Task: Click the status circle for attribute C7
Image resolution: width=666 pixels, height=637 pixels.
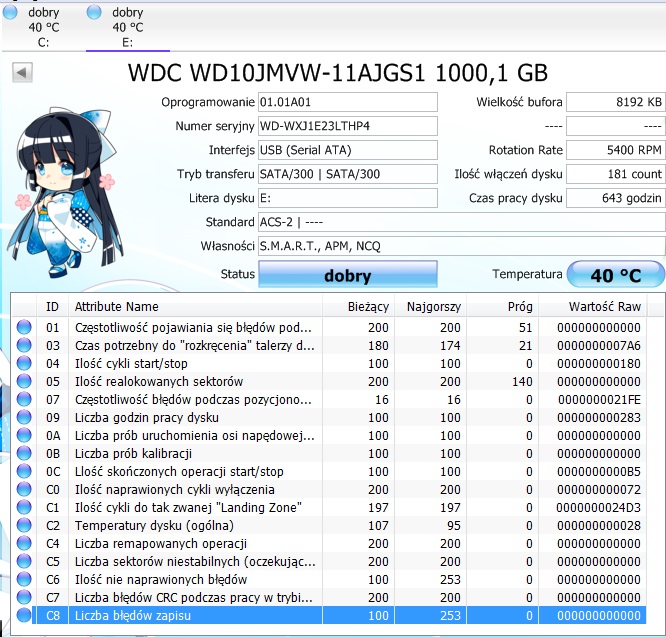Action: pyautogui.click(x=24, y=598)
